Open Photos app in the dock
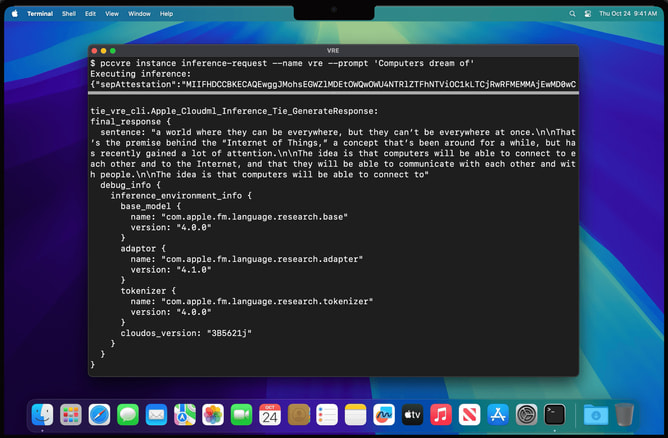The height and width of the screenshot is (438, 668). (213, 415)
